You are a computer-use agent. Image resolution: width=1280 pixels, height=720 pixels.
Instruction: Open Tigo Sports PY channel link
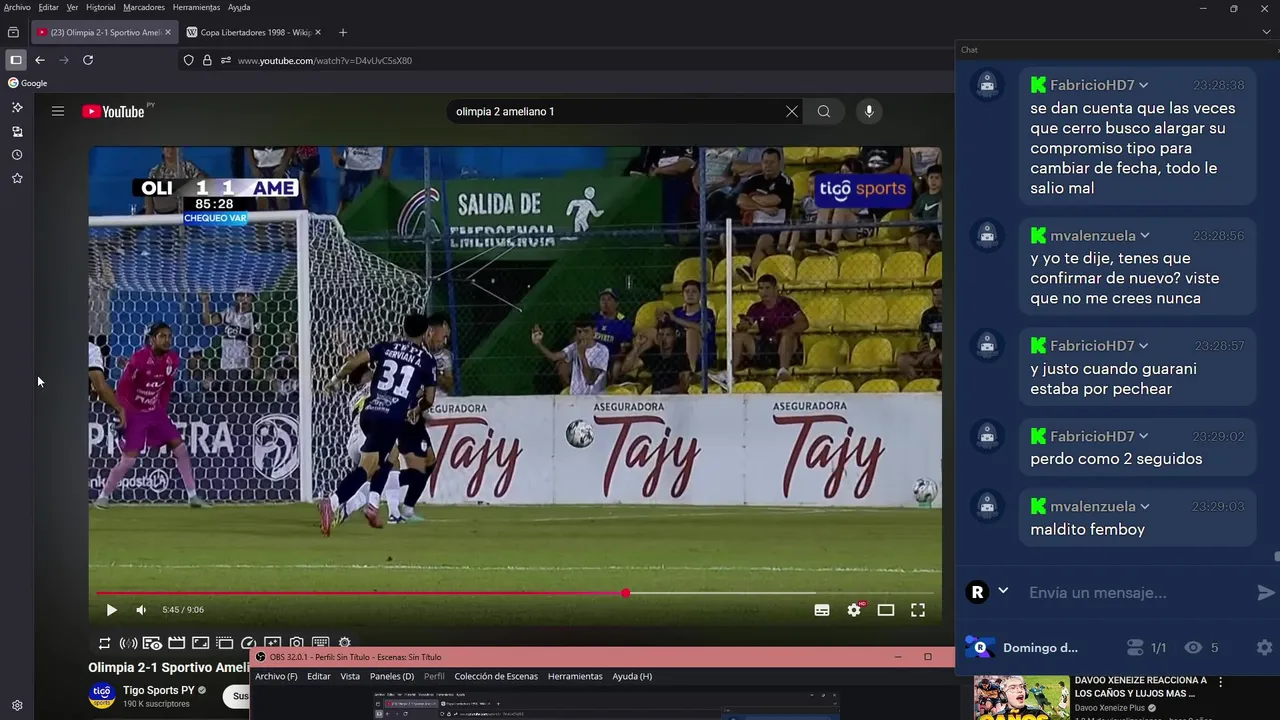pos(158,690)
